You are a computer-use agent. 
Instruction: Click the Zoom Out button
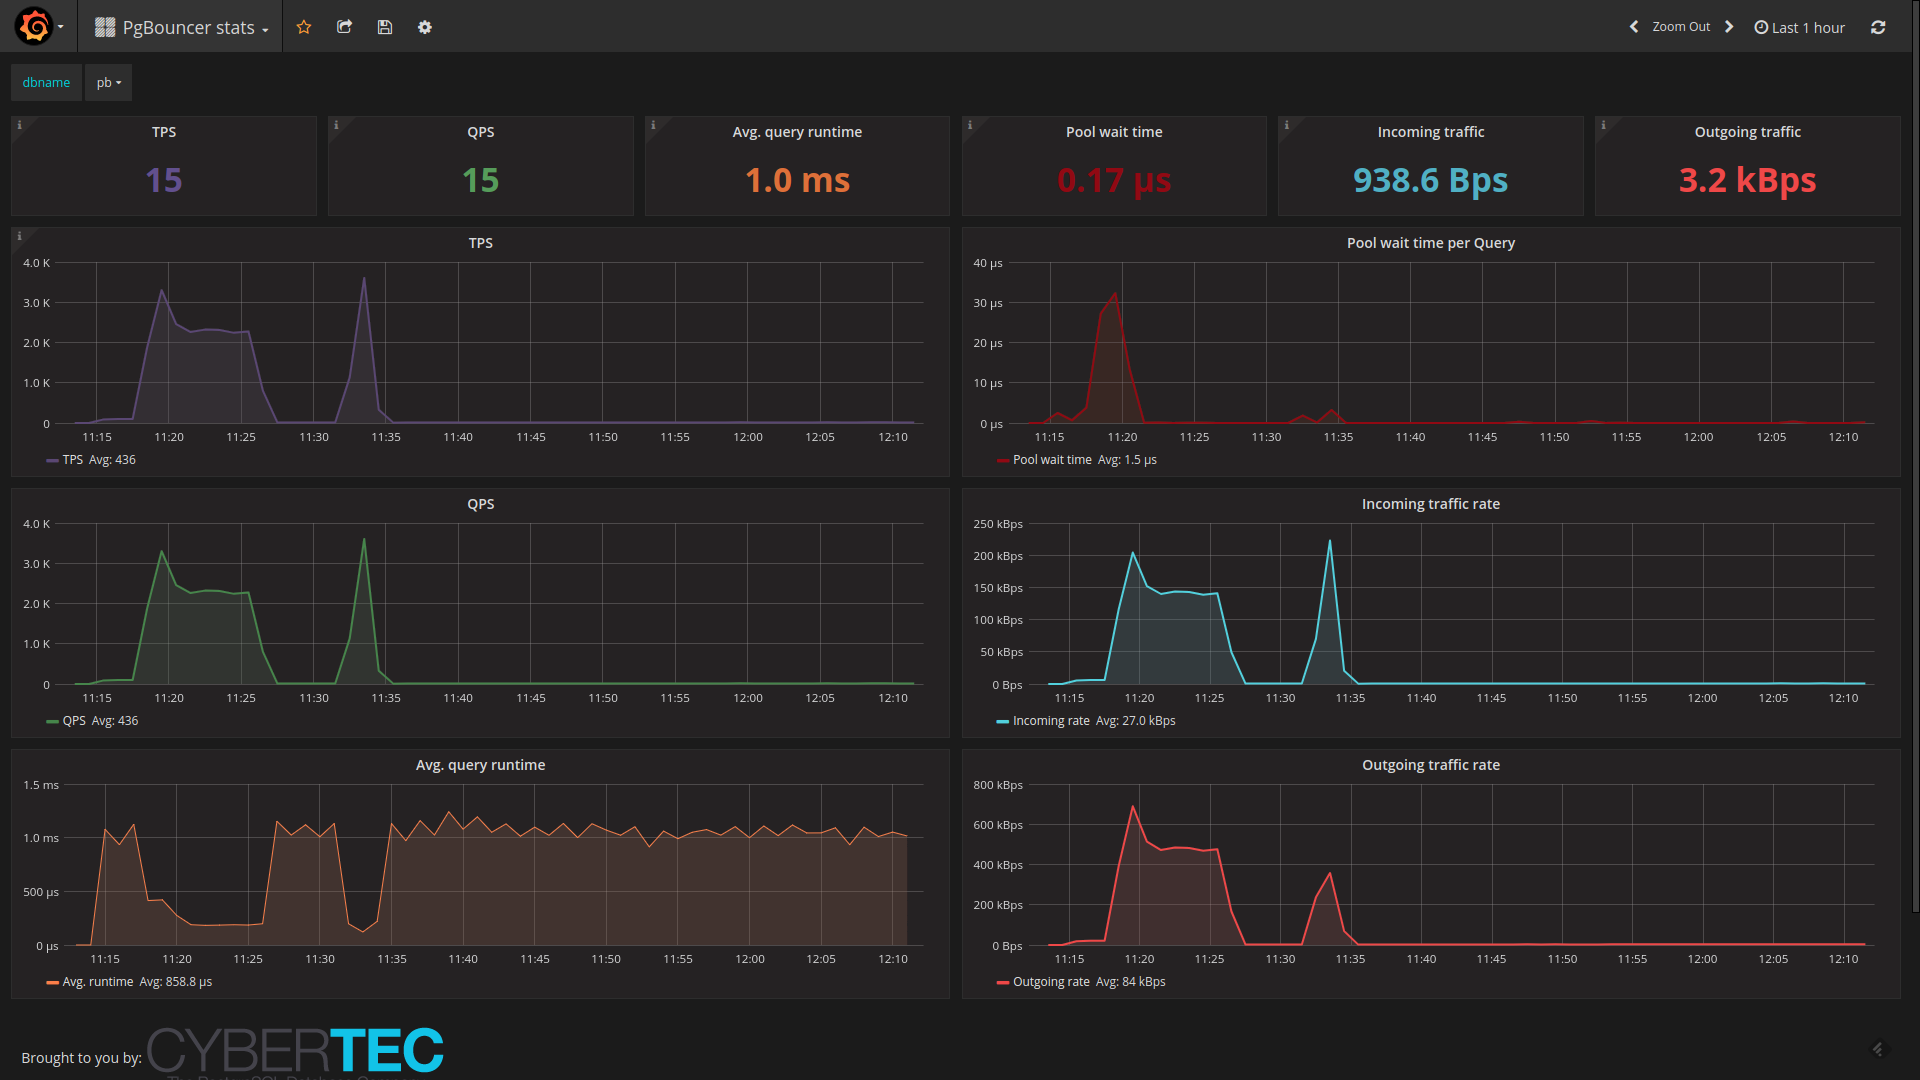point(1681,27)
